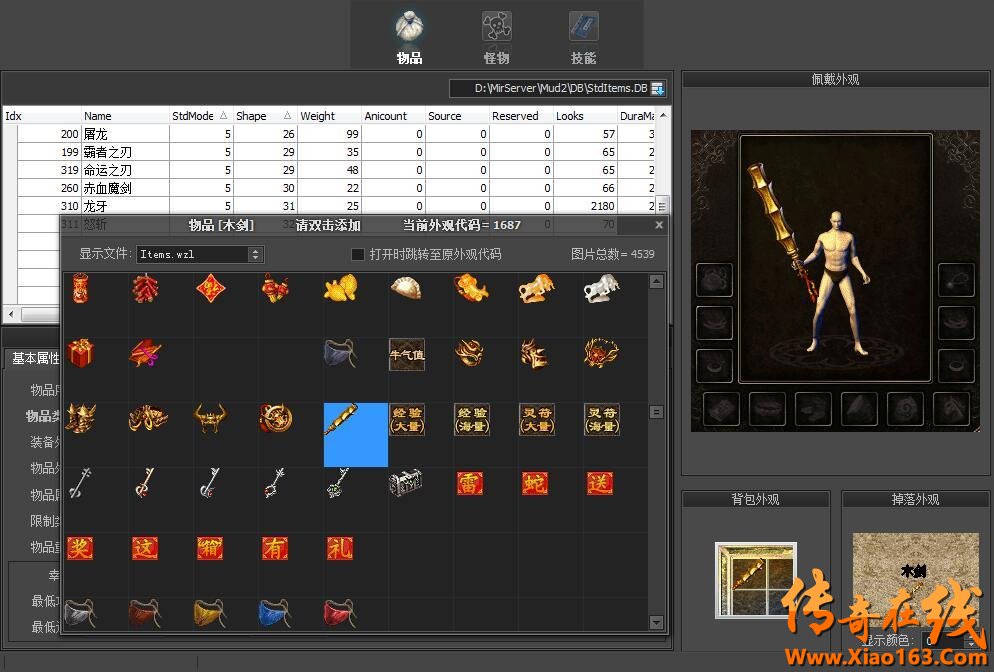The image size is (994, 672).
Task: Select the firecracker string item icon
Action: coord(145,289)
